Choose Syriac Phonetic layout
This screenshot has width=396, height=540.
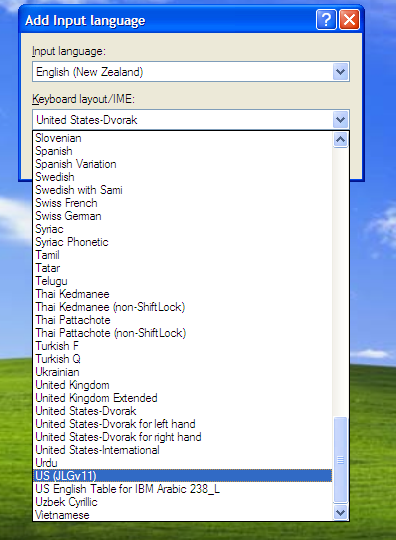point(183,242)
